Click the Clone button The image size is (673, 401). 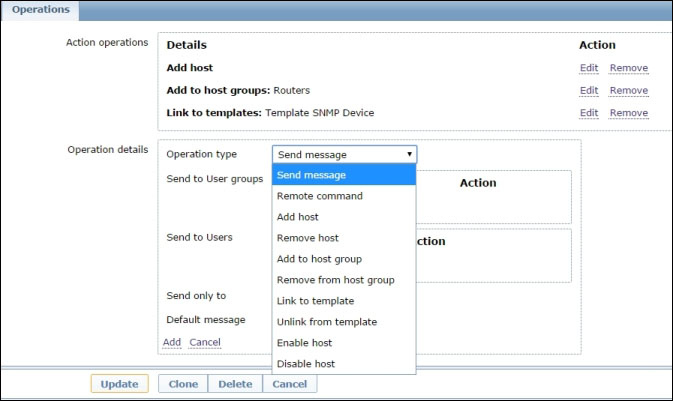click(182, 384)
